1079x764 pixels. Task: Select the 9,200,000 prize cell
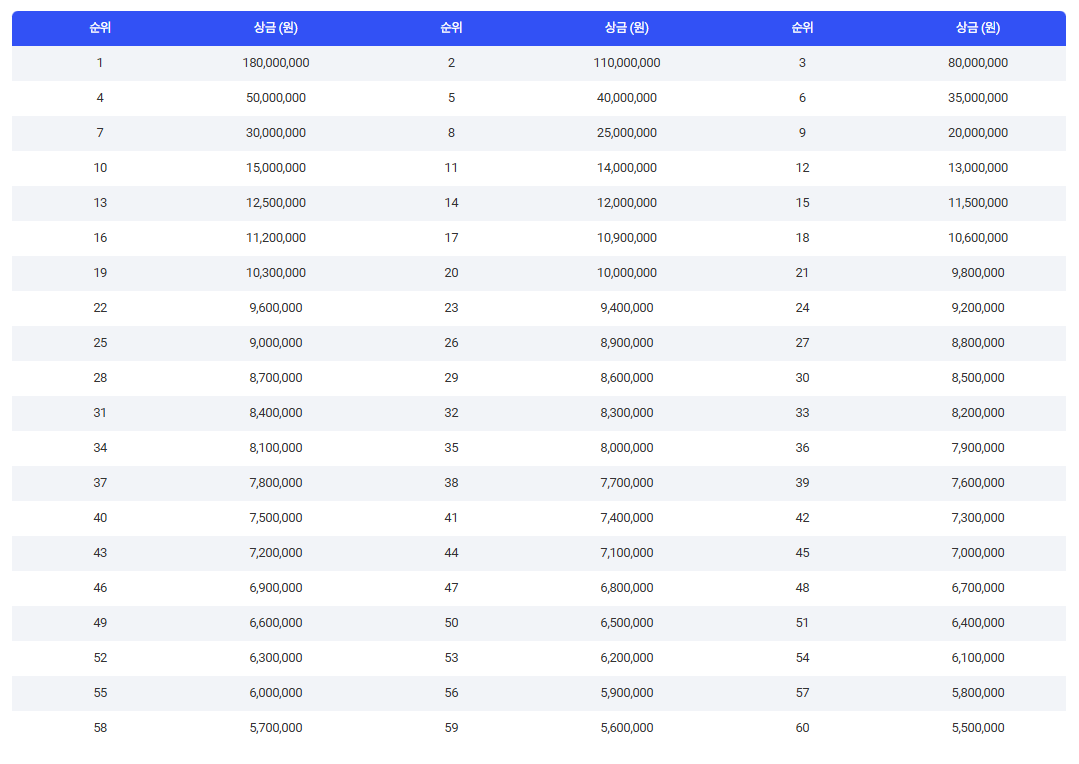977,308
